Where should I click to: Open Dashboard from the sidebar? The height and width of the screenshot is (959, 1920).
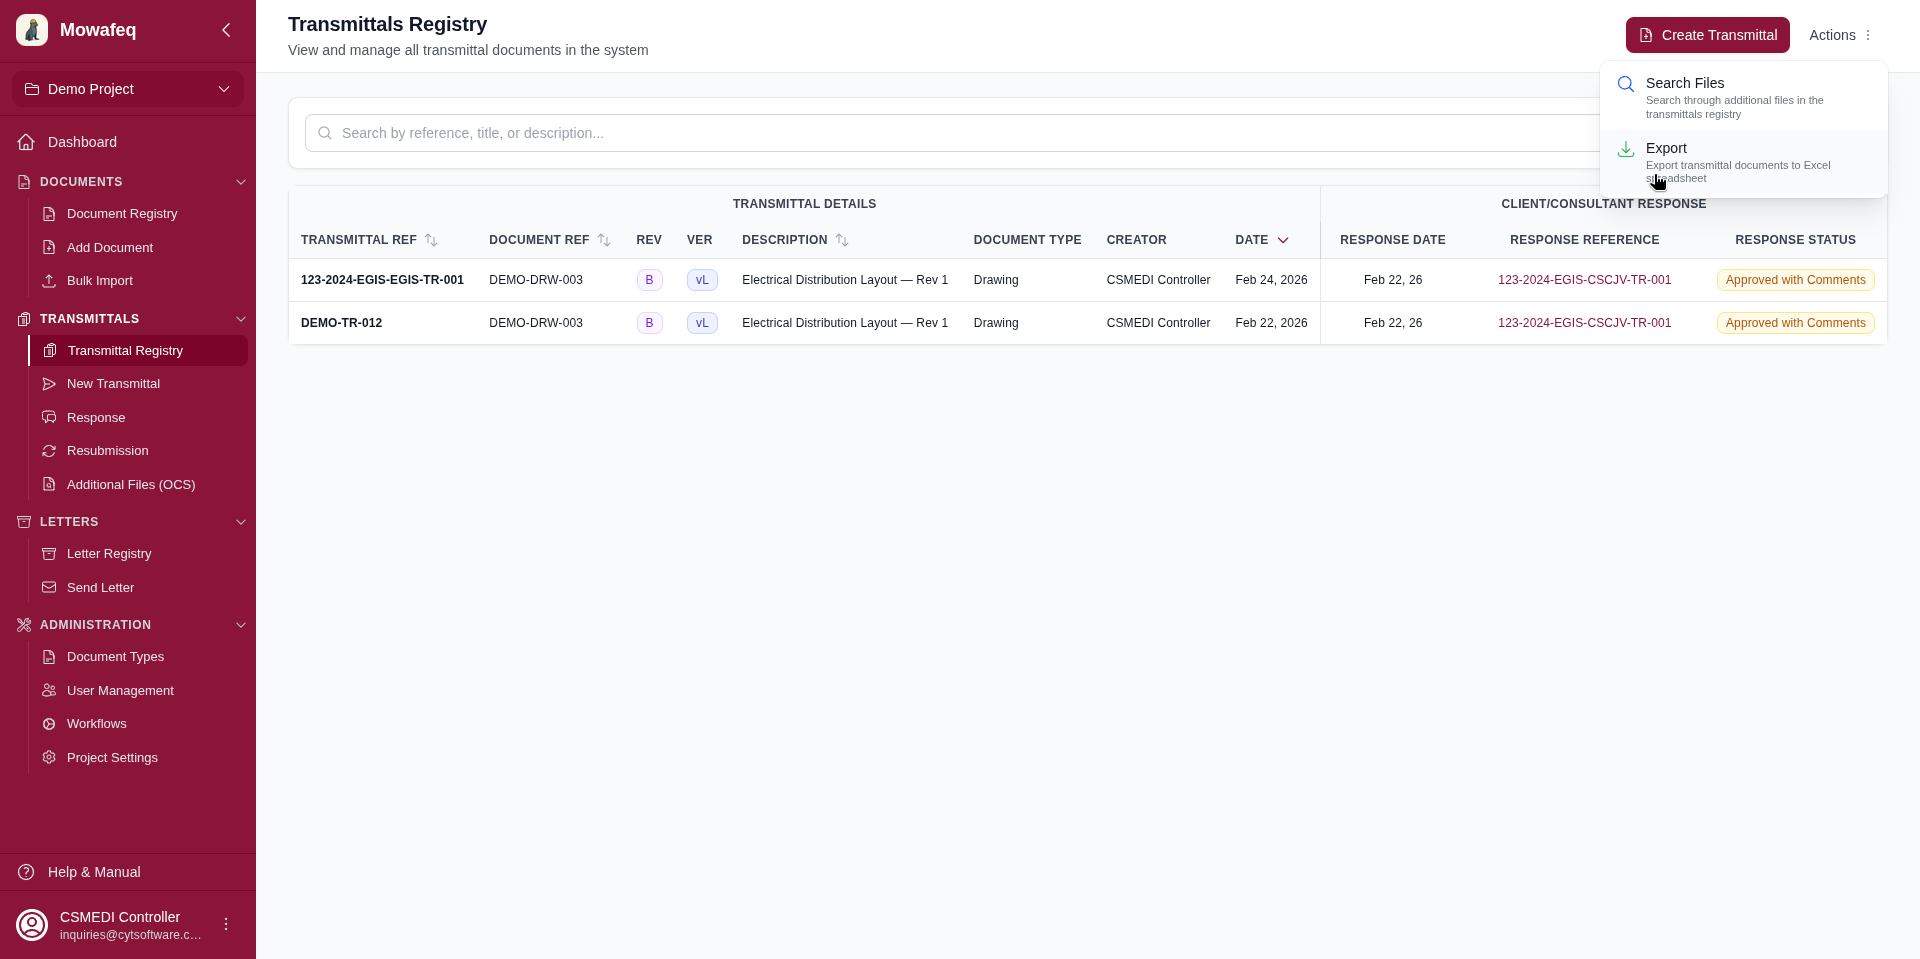(x=81, y=142)
